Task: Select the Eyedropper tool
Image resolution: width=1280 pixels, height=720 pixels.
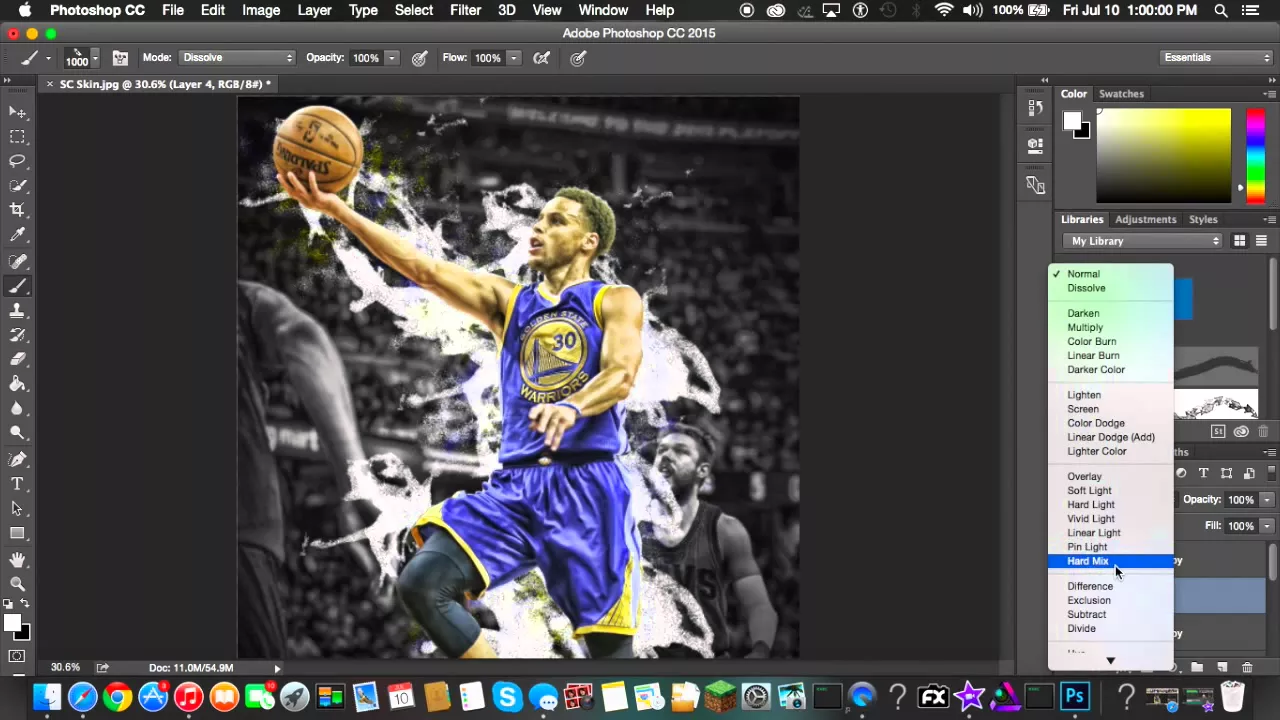Action: tap(17, 235)
